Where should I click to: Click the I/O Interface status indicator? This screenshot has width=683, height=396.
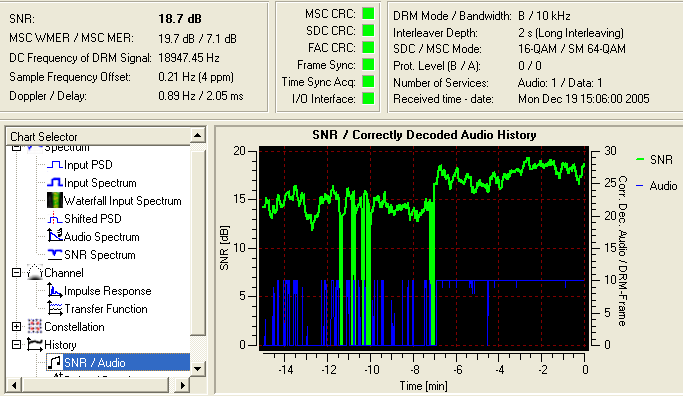(369, 98)
